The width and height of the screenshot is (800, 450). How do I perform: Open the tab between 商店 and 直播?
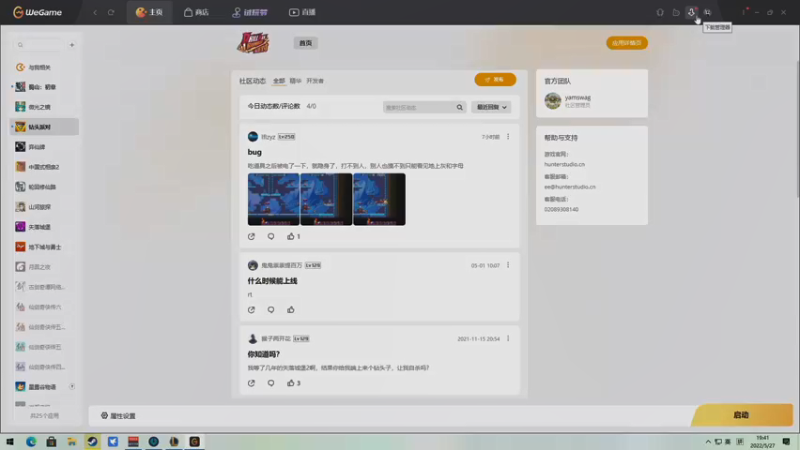tap(250, 12)
